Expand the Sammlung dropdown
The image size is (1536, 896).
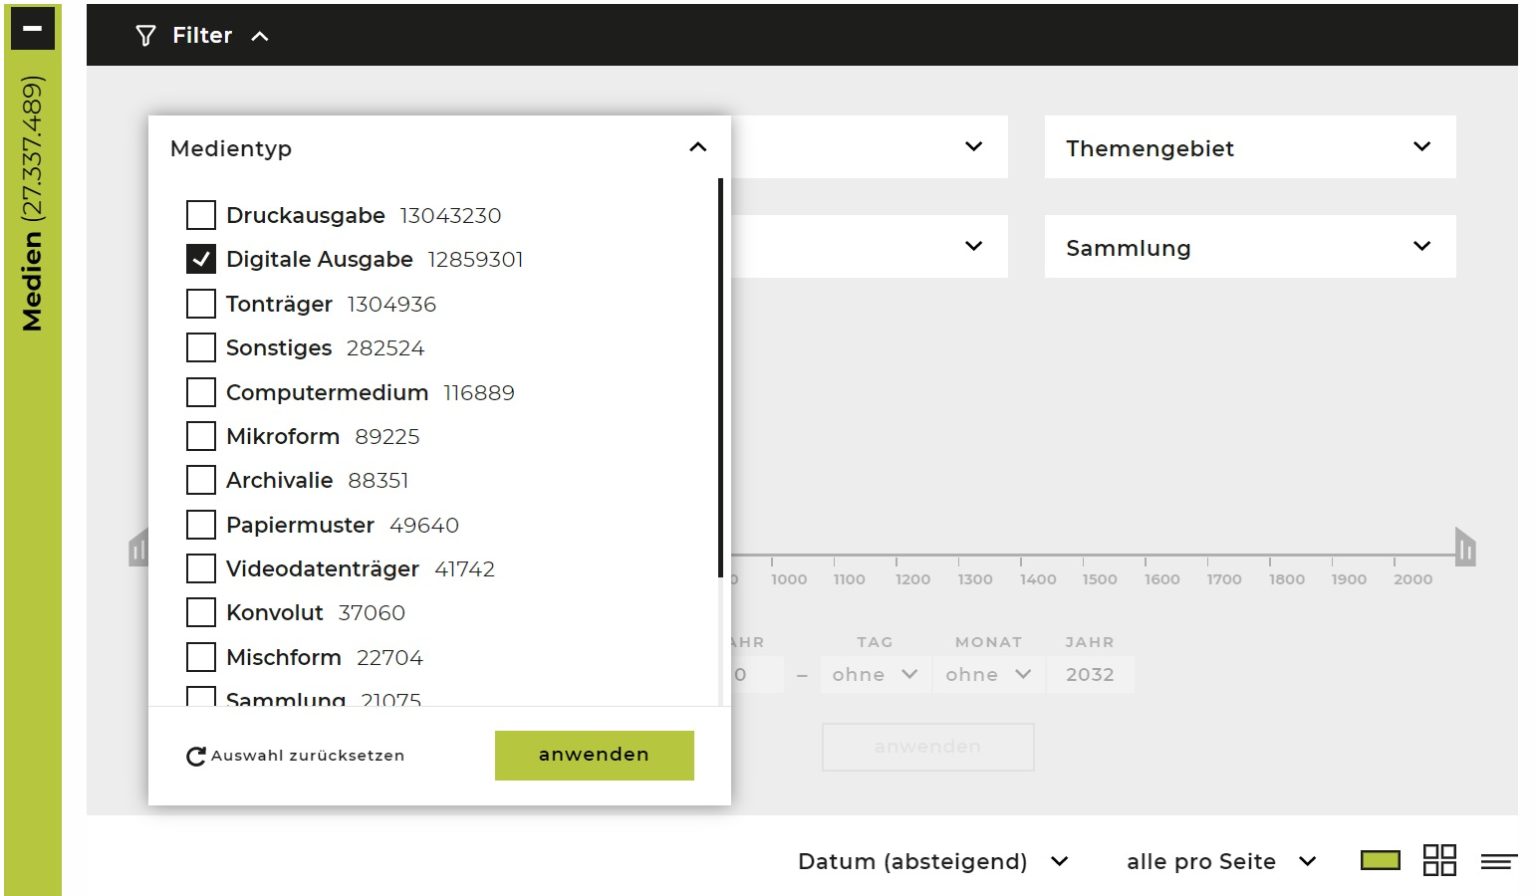tap(1249, 247)
